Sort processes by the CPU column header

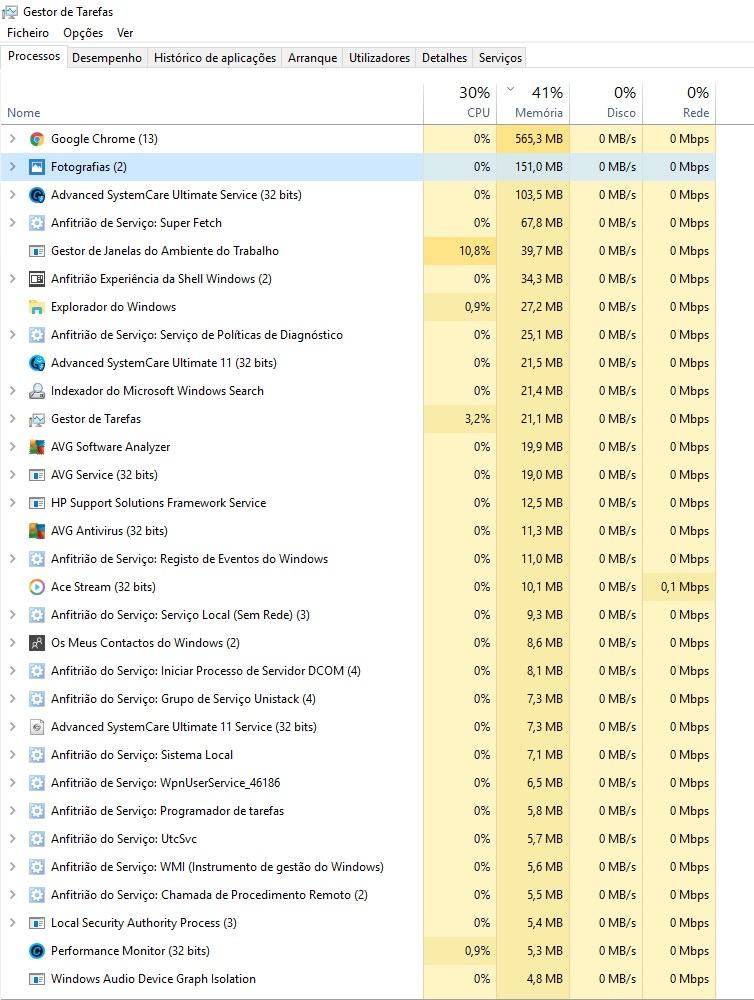(x=460, y=103)
